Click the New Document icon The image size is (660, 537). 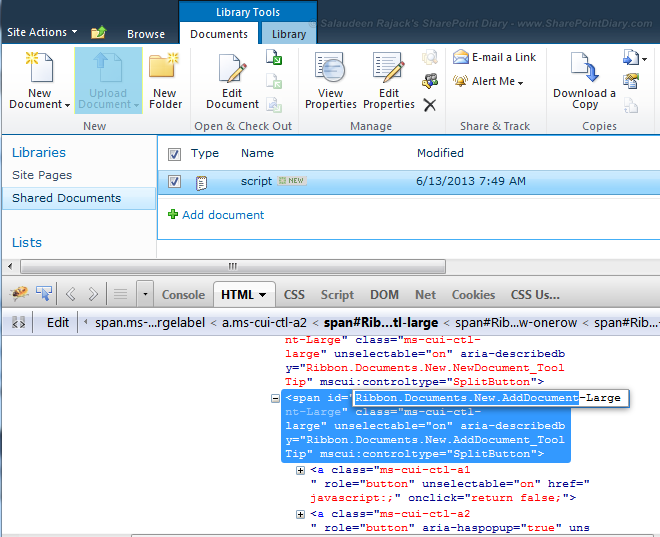click(40, 67)
